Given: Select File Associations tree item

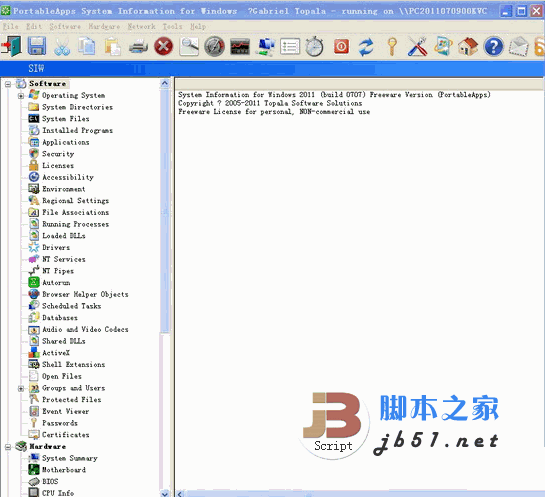Looking at the screenshot, I should coord(75,212).
